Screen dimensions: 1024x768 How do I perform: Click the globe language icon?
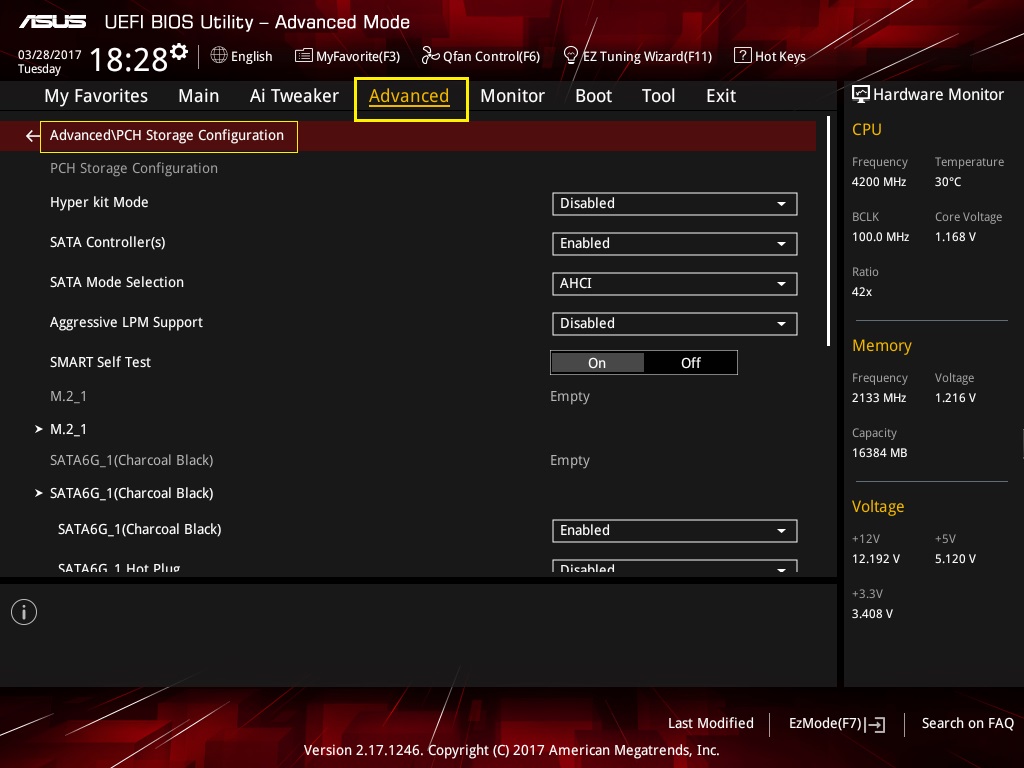click(219, 56)
